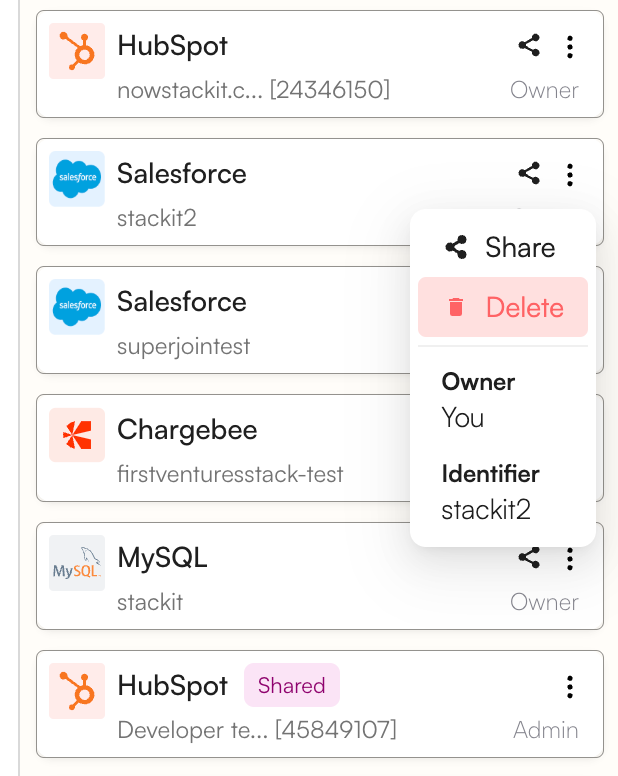The image size is (618, 776).
Task: Click the share icon on the MySQL card
Action: 529,558
